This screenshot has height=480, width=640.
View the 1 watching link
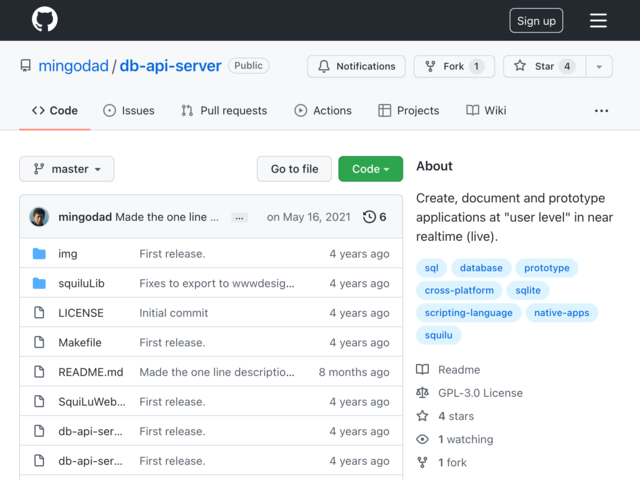point(466,440)
